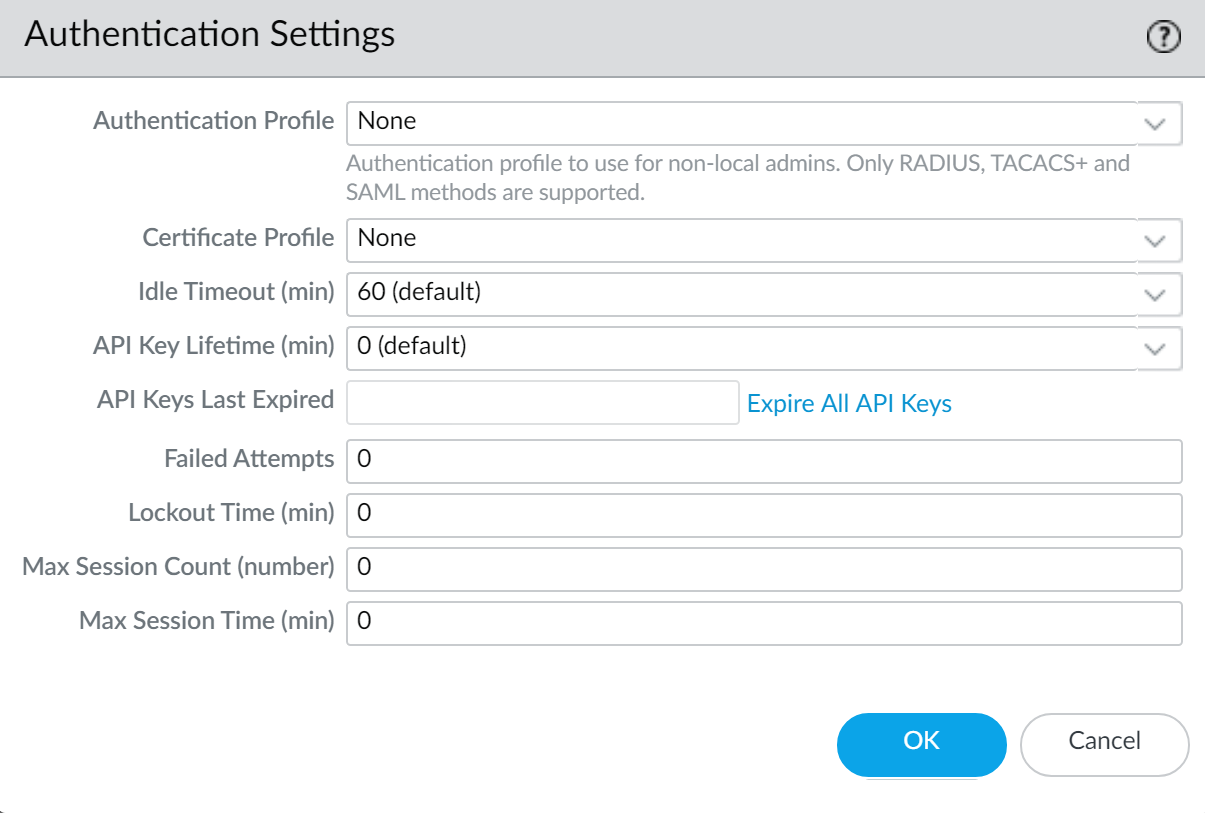Expand the Certificate Profile dropdown arrow
1205x813 pixels.
[1156, 241]
